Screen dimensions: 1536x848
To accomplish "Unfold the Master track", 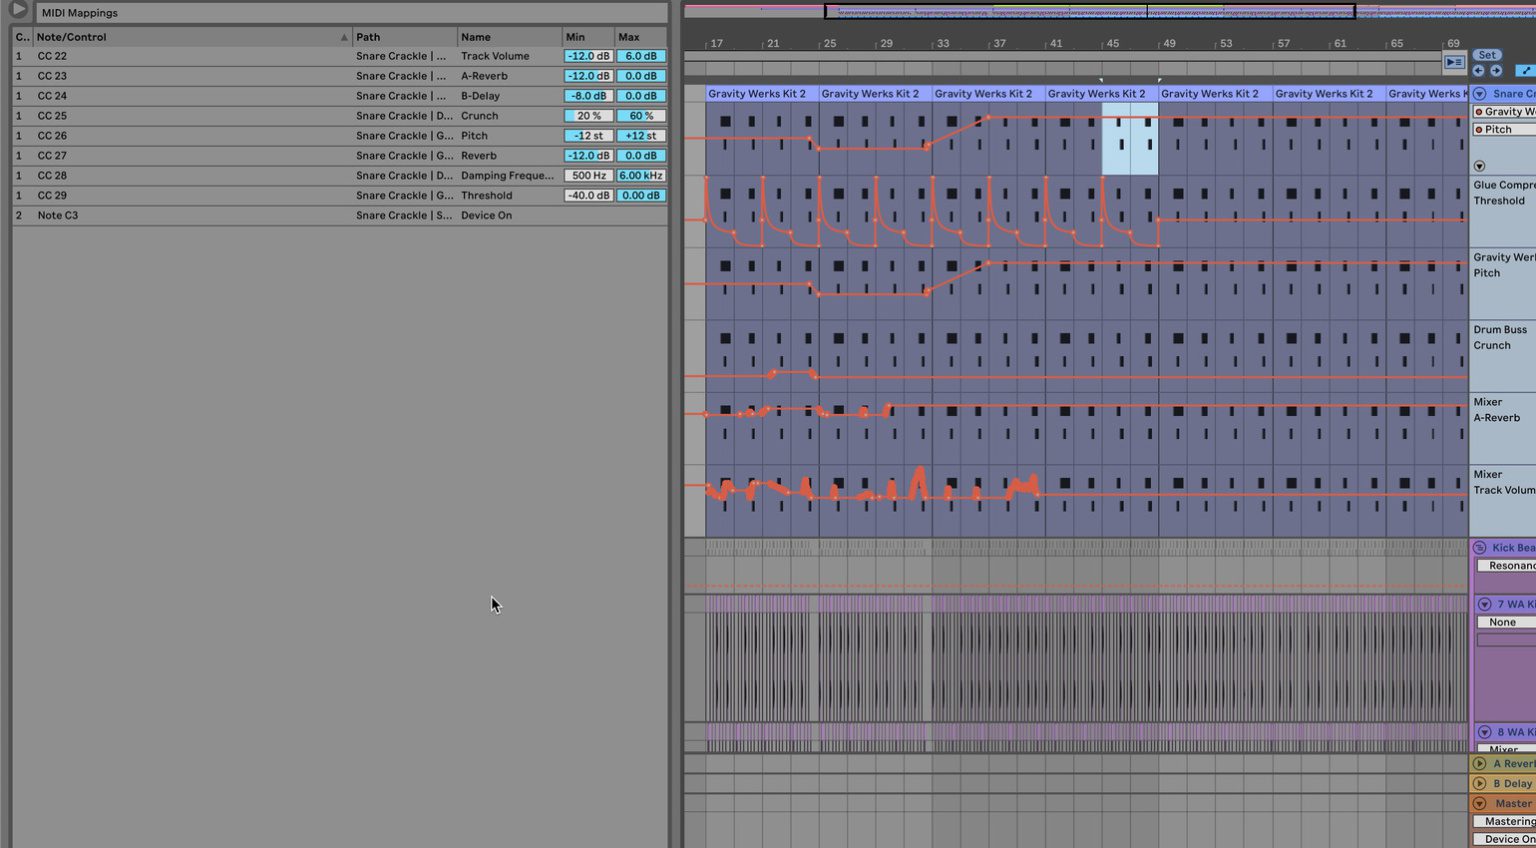I will click(x=1479, y=803).
